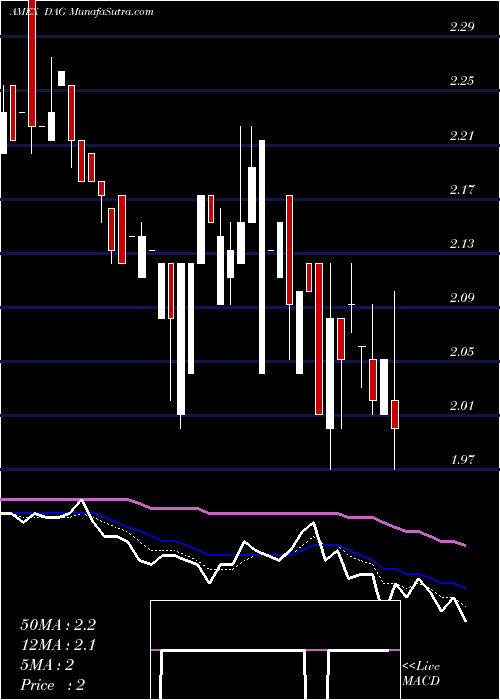This screenshot has height=700, width=500.
Task: Click the 'Price : 2' readout
Action: (53, 685)
